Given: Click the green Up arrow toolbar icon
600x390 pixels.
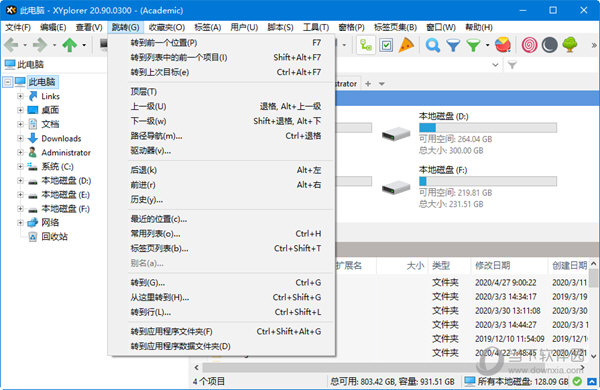Looking at the screenshot, I should pos(70,45).
